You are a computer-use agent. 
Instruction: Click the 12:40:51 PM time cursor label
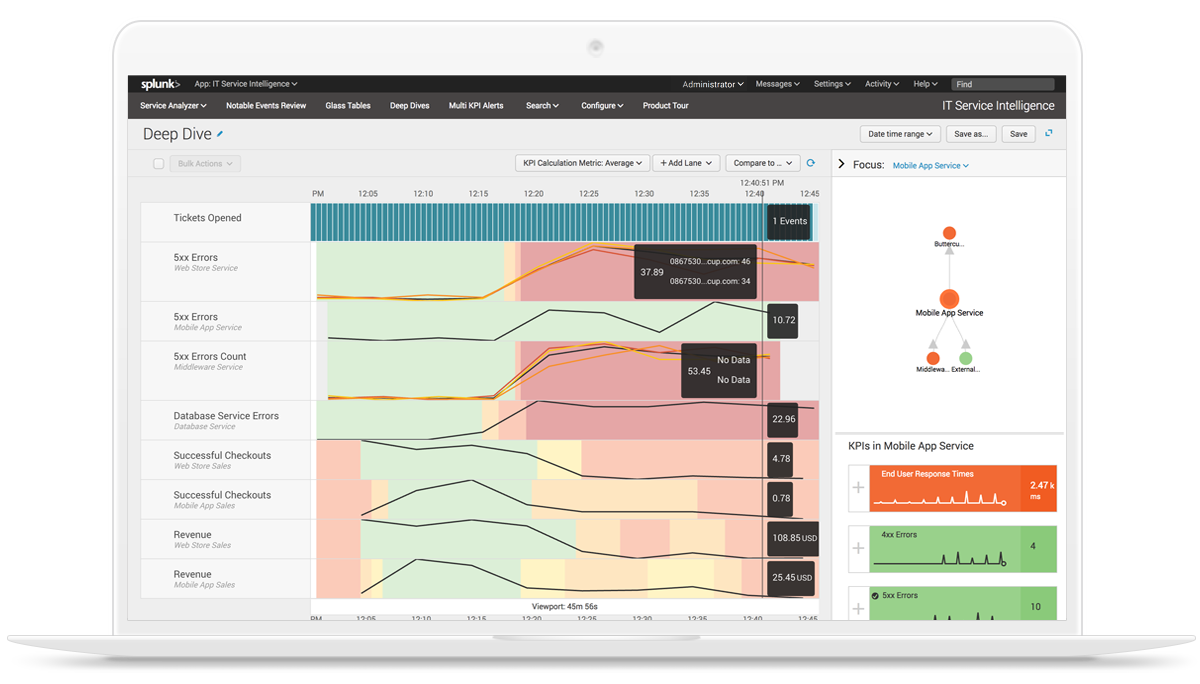point(762,183)
